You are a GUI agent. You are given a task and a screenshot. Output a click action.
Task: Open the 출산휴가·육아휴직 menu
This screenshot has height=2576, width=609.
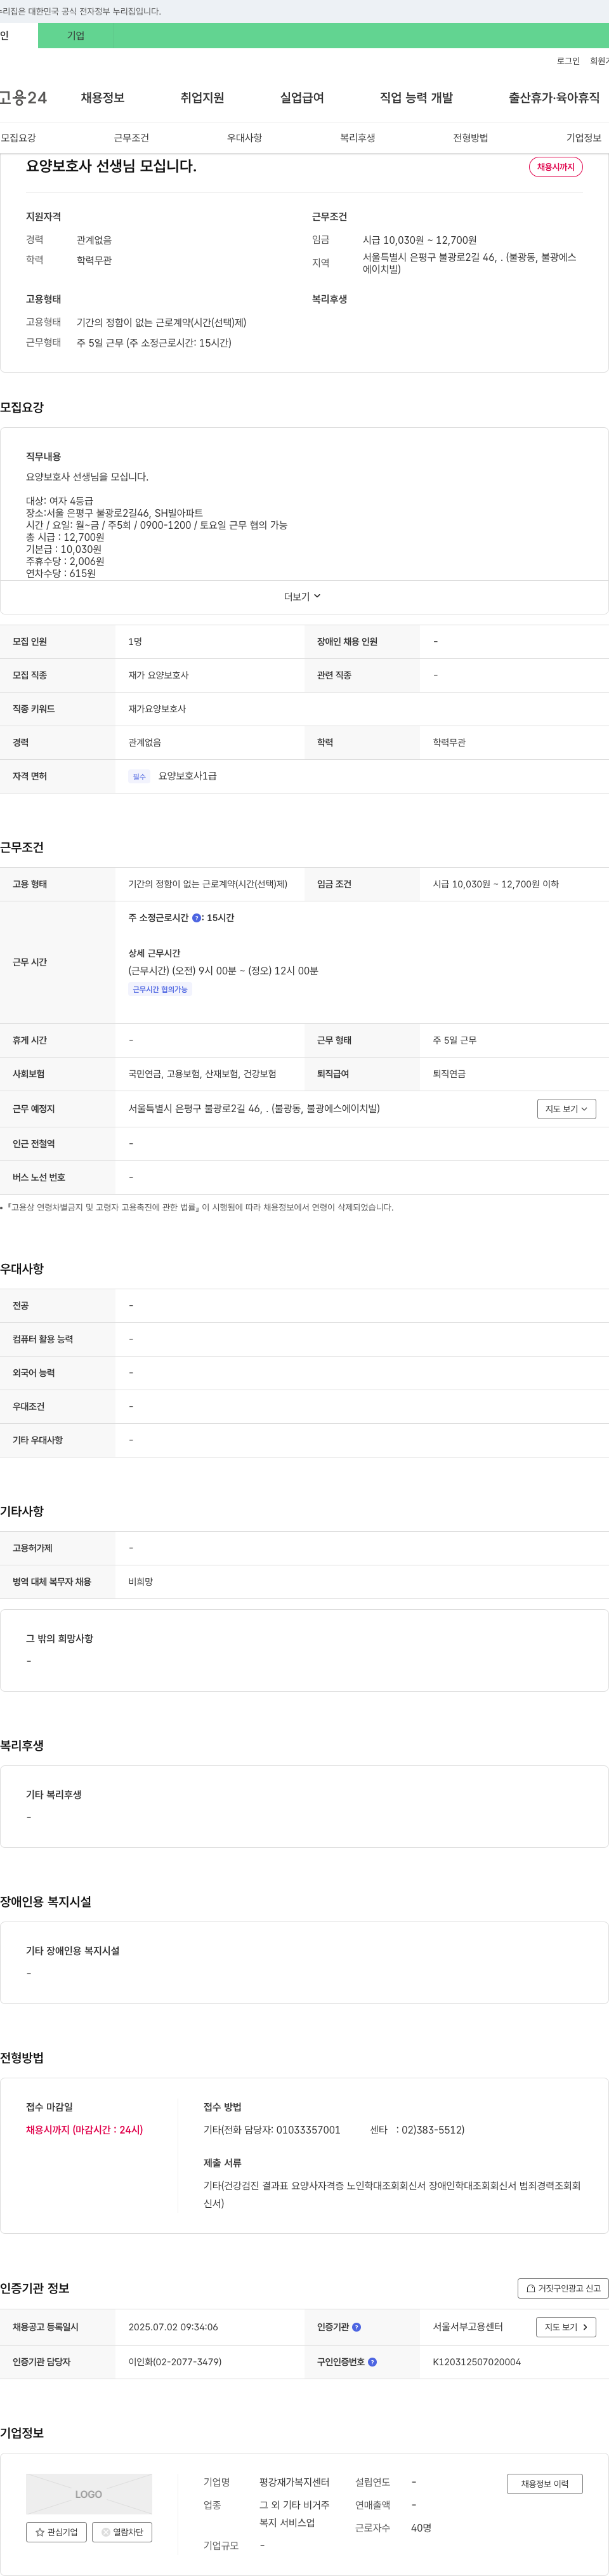coord(554,98)
